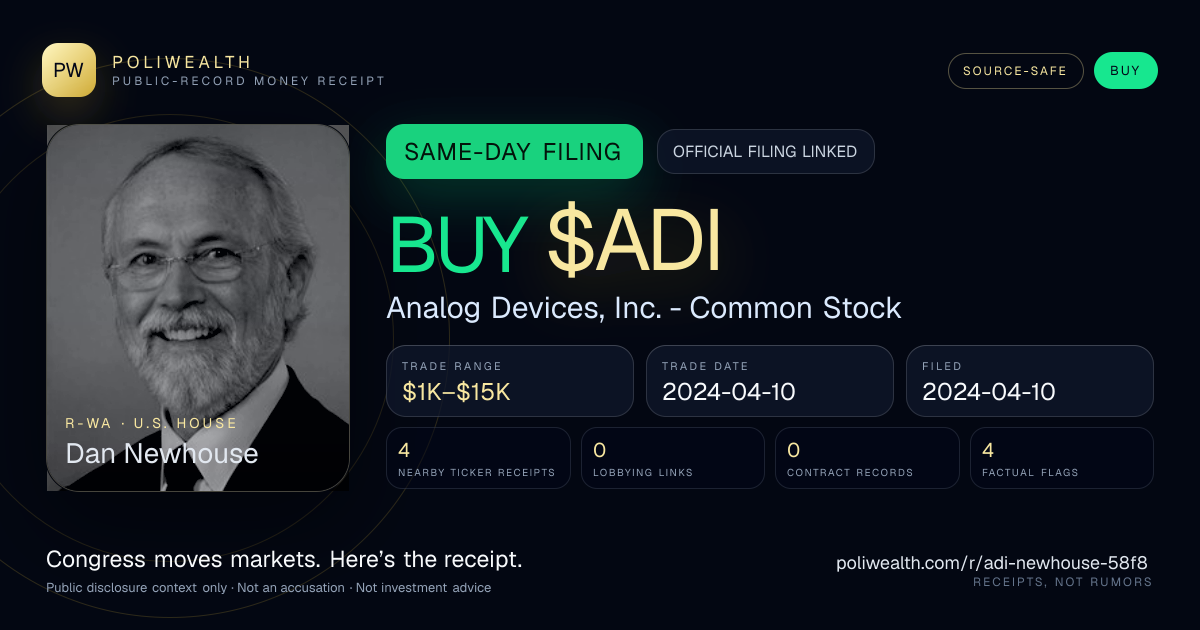Open the Lobbying Links stat card
Viewport: 1200px width, 630px height.
click(673, 458)
